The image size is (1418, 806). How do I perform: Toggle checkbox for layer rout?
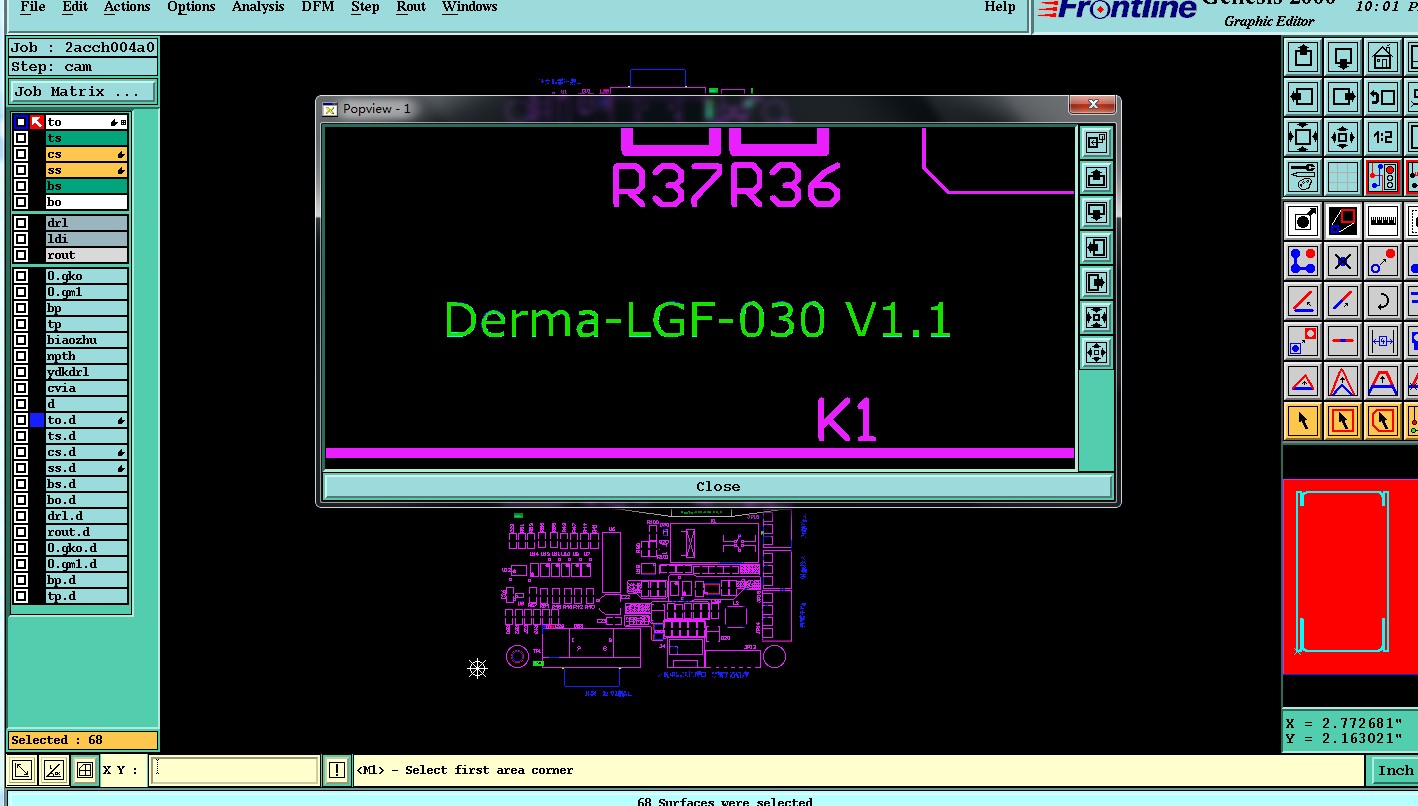point(21,255)
